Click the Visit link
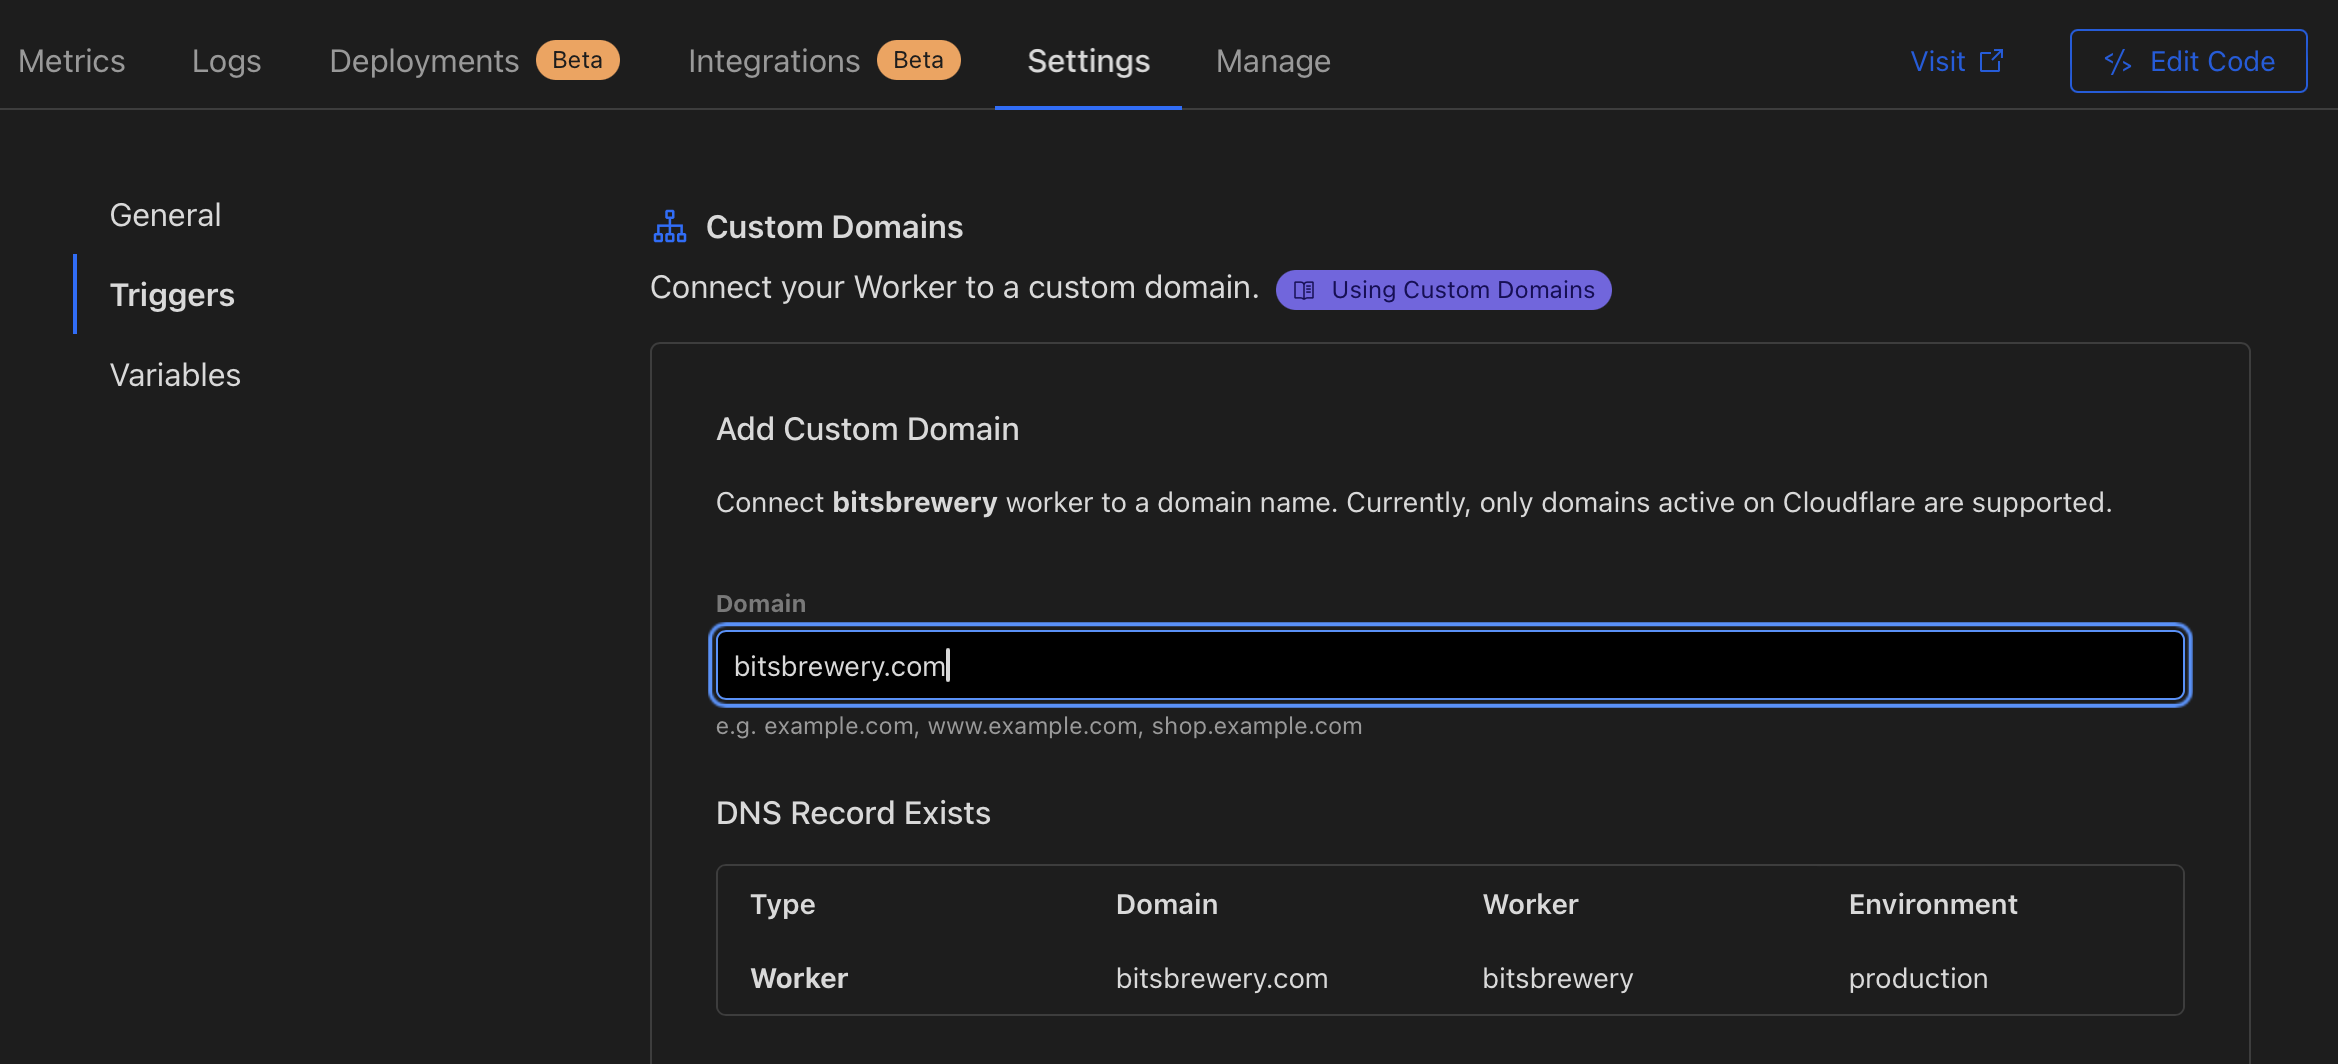 point(1956,61)
